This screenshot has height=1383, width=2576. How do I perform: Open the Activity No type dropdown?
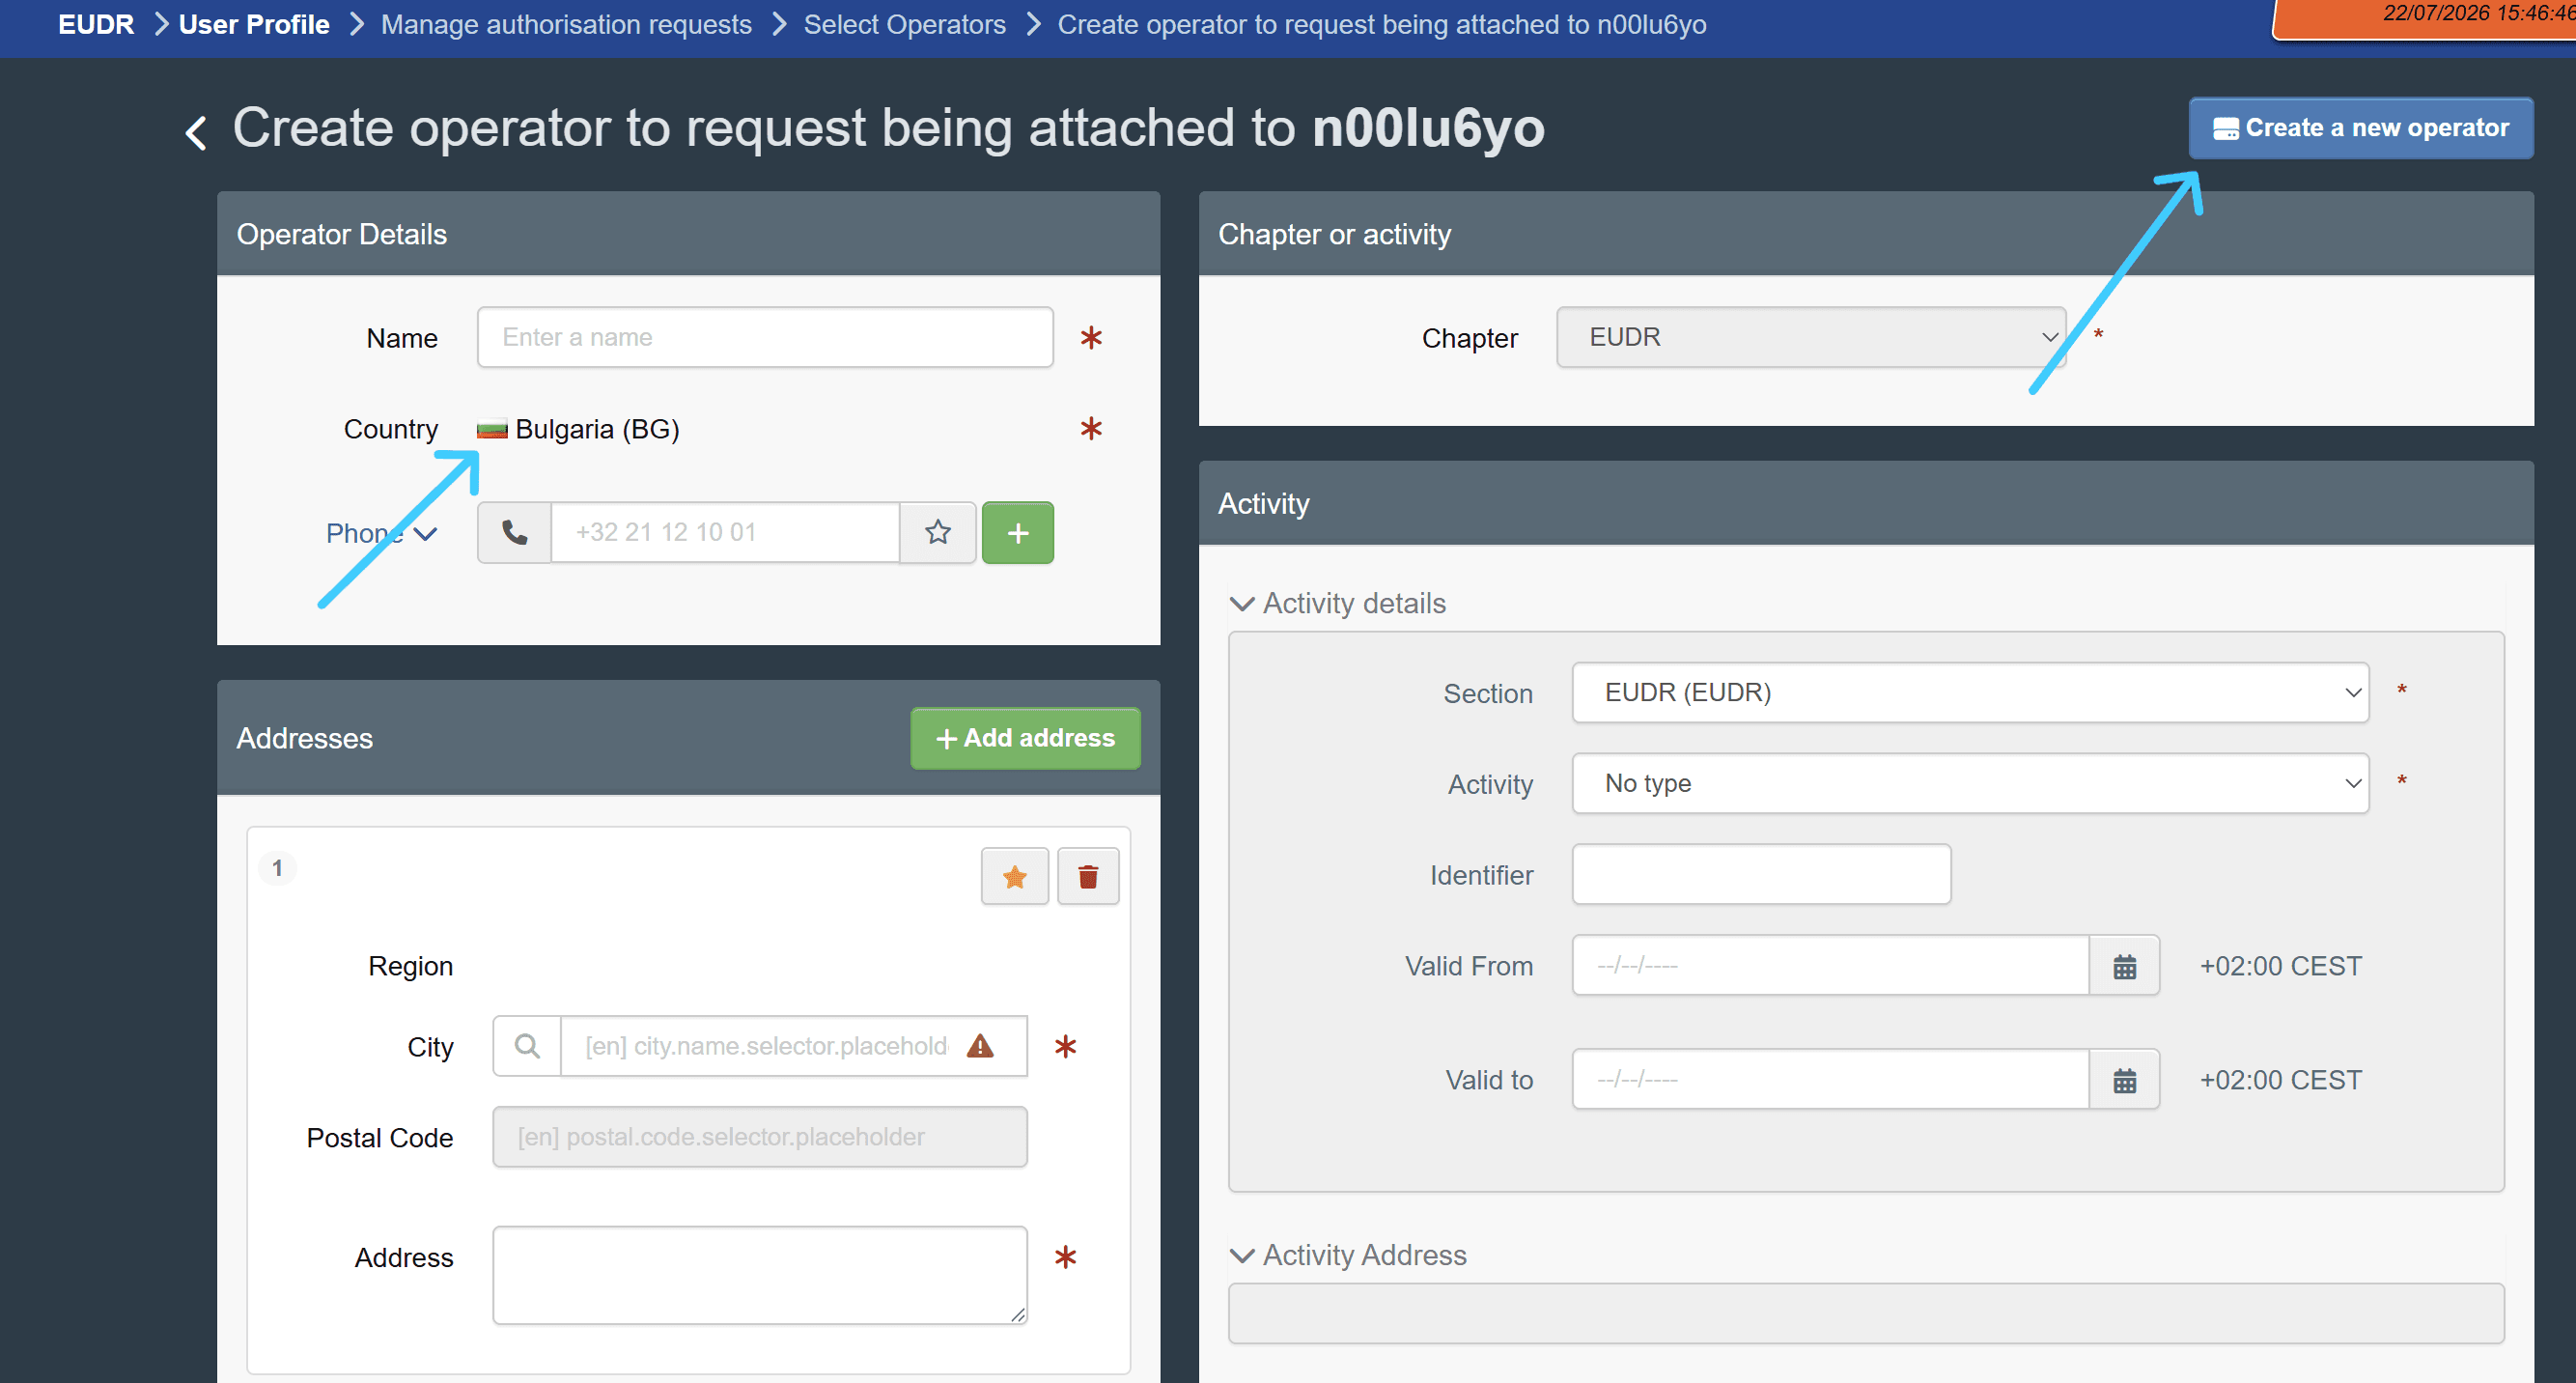pos(1970,783)
